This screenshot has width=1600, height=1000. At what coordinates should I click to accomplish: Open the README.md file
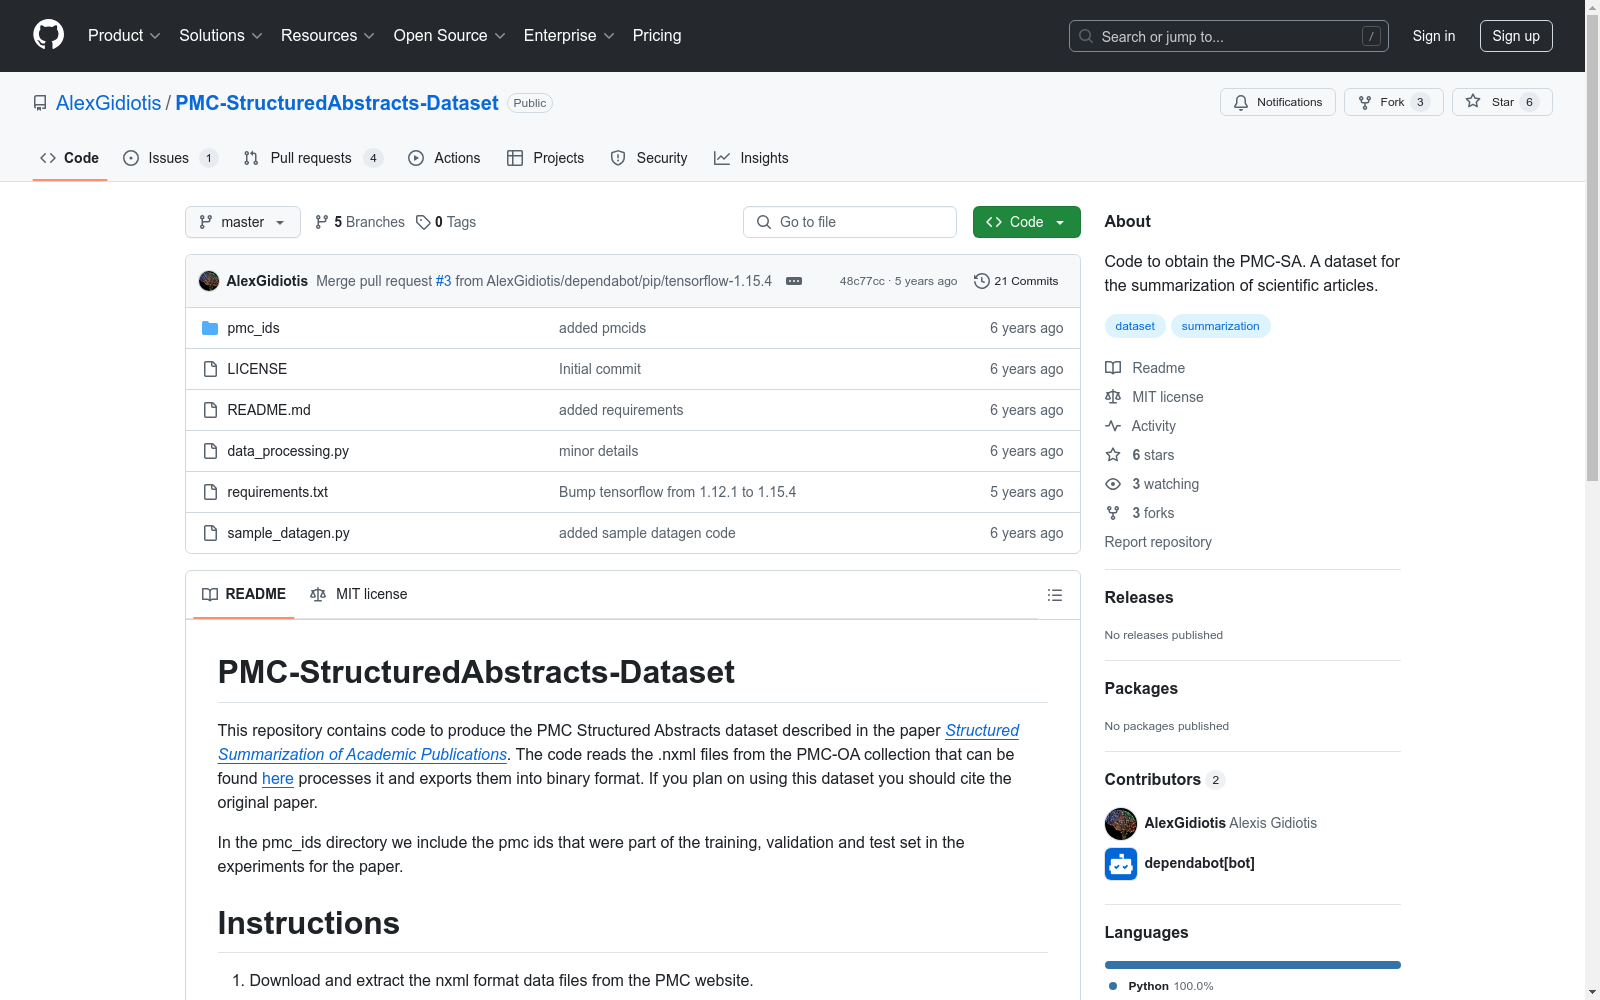pos(269,410)
